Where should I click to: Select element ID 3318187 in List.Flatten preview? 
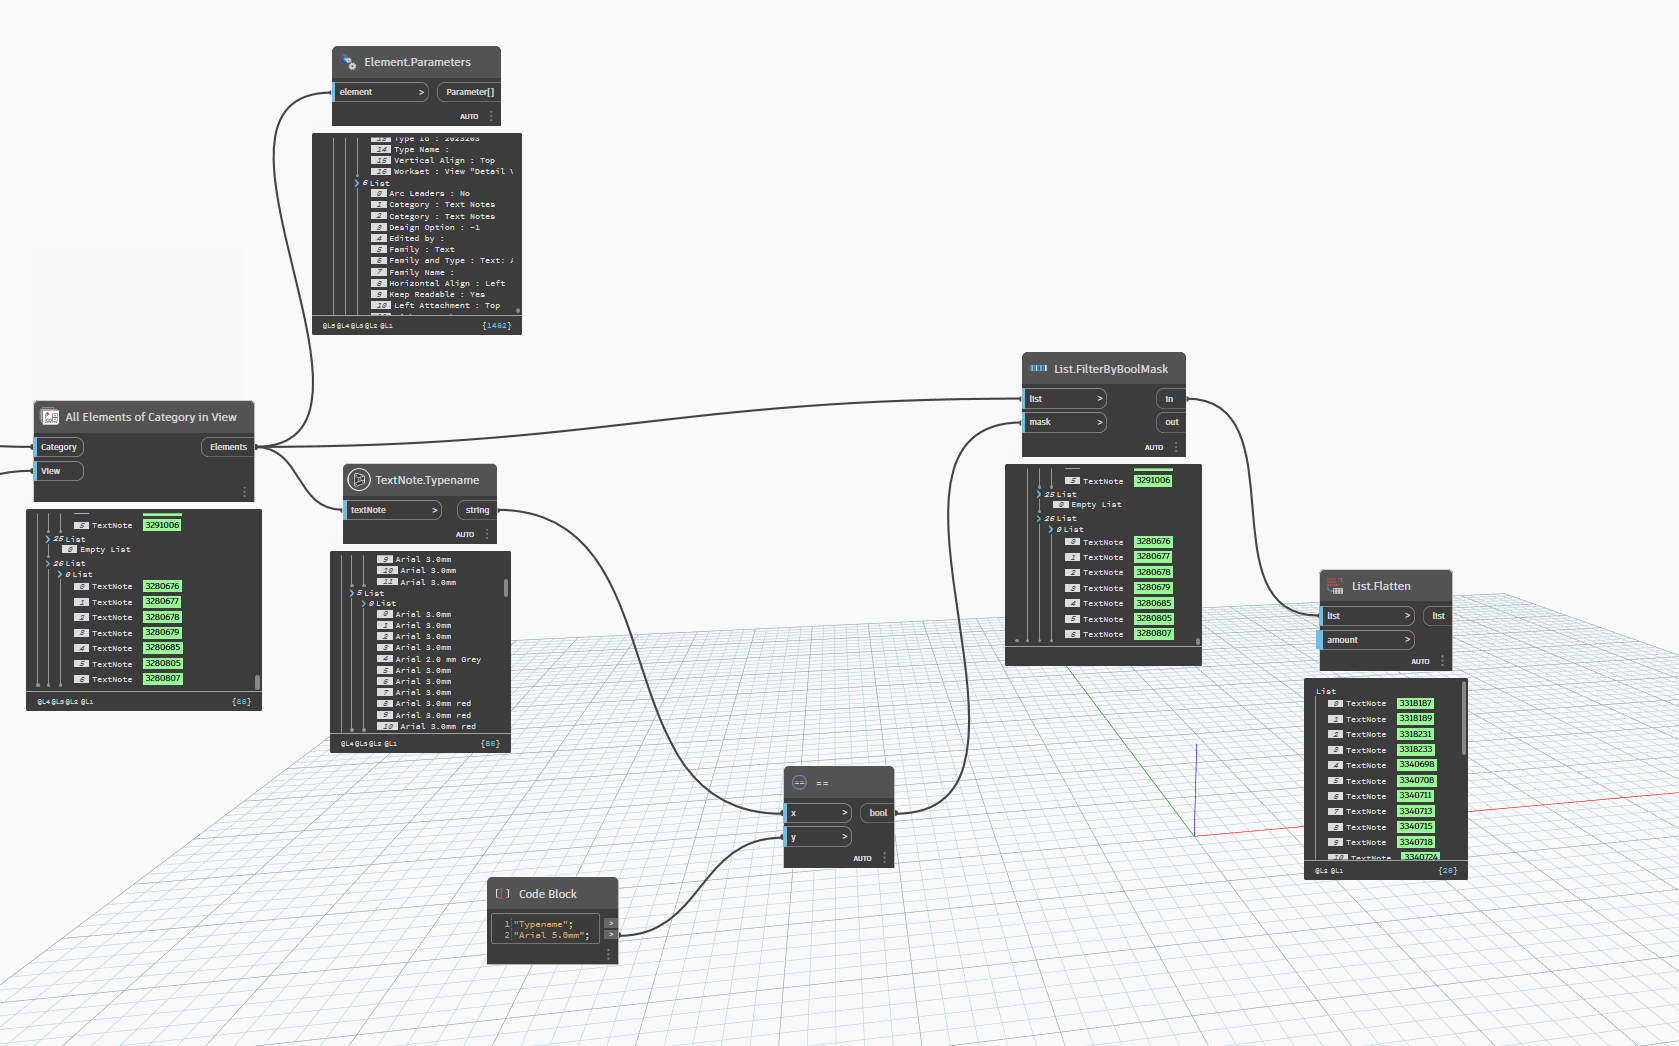click(x=1416, y=703)
